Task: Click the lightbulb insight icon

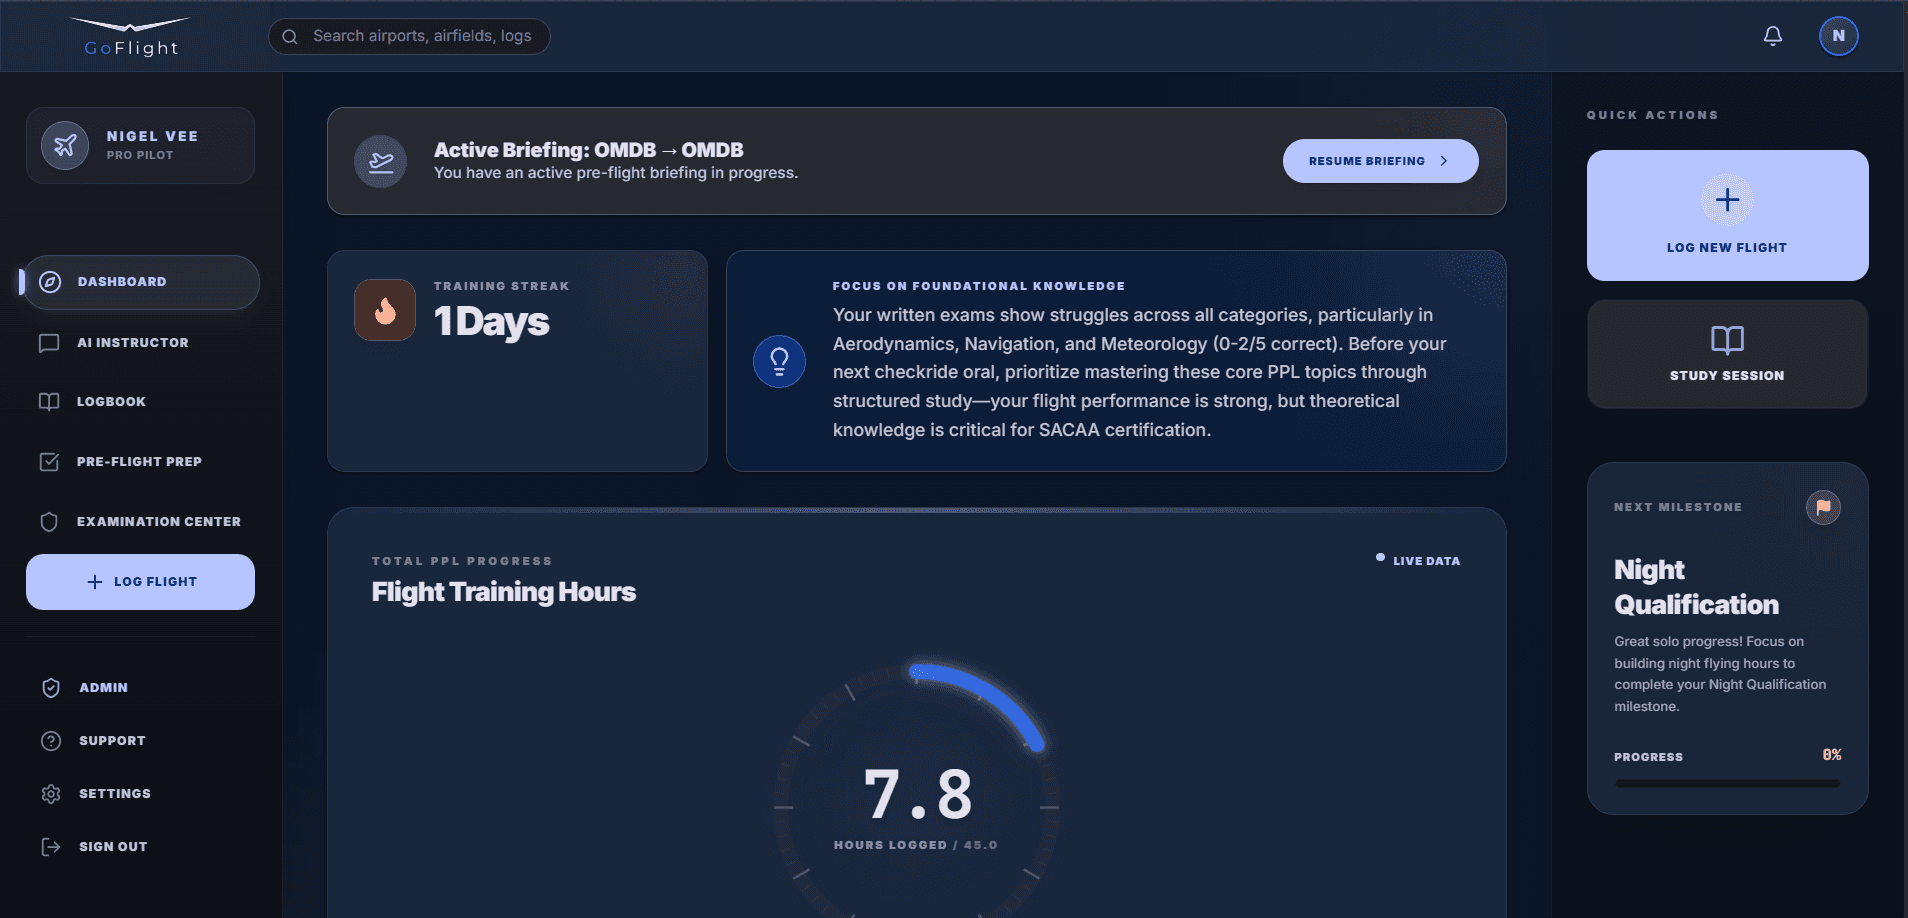Action: [x=779, y=361]
